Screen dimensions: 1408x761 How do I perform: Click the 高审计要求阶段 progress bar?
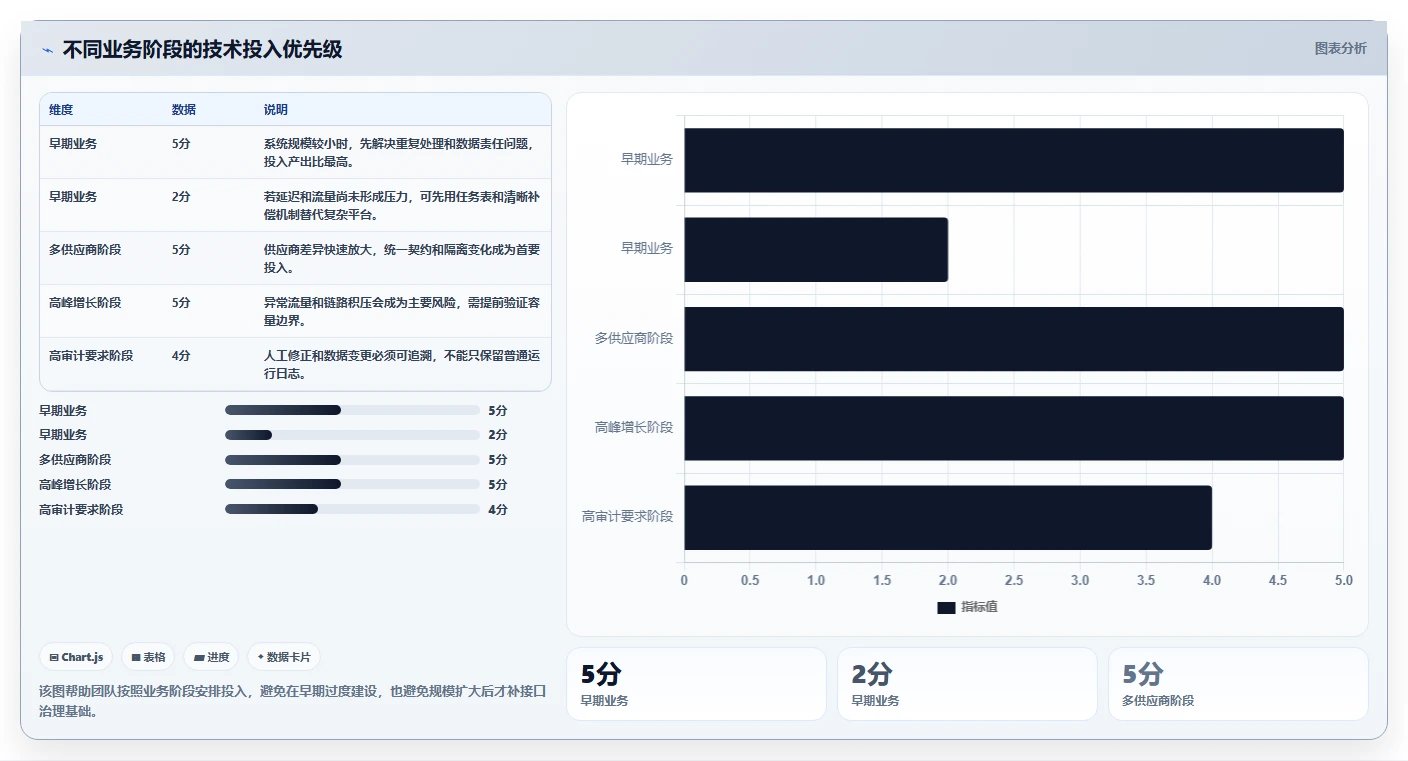point(352,509)
